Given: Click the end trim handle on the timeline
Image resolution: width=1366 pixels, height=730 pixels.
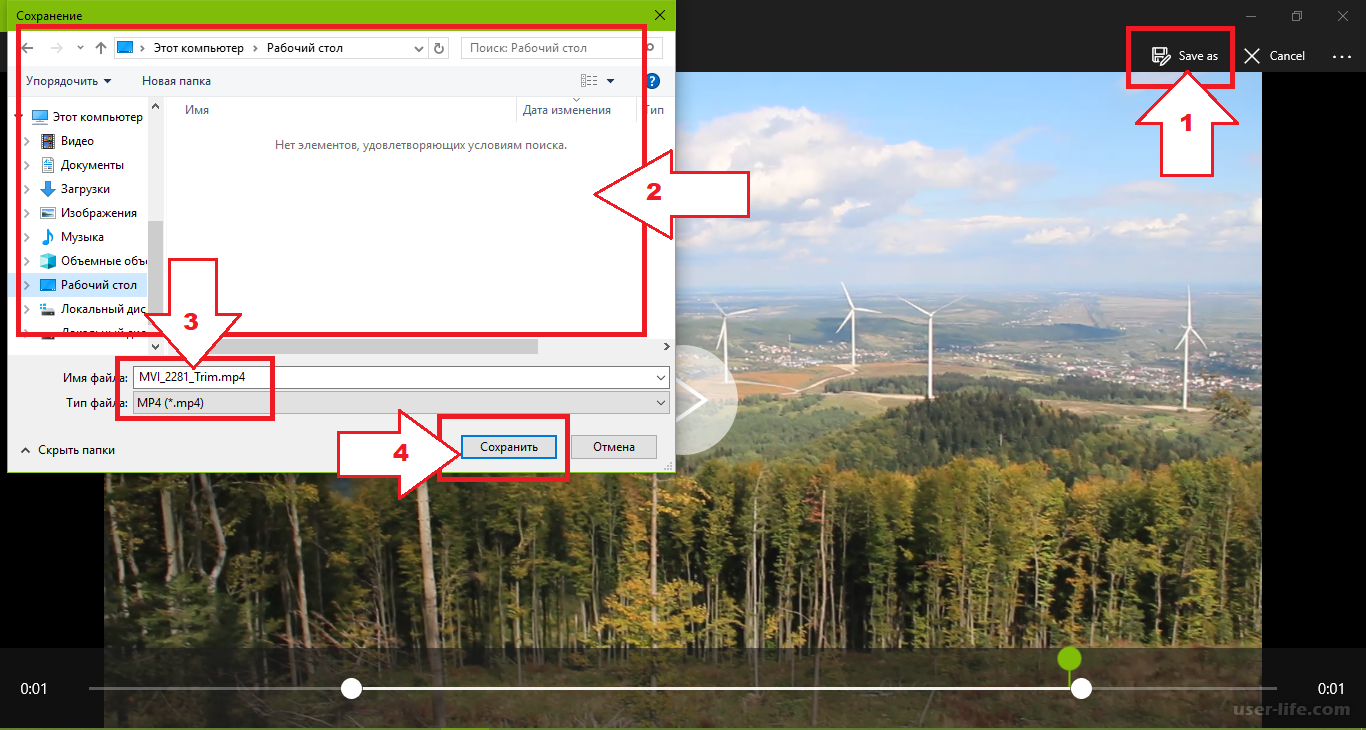Looking at the screenshot, I should [x=1081, y=688].
